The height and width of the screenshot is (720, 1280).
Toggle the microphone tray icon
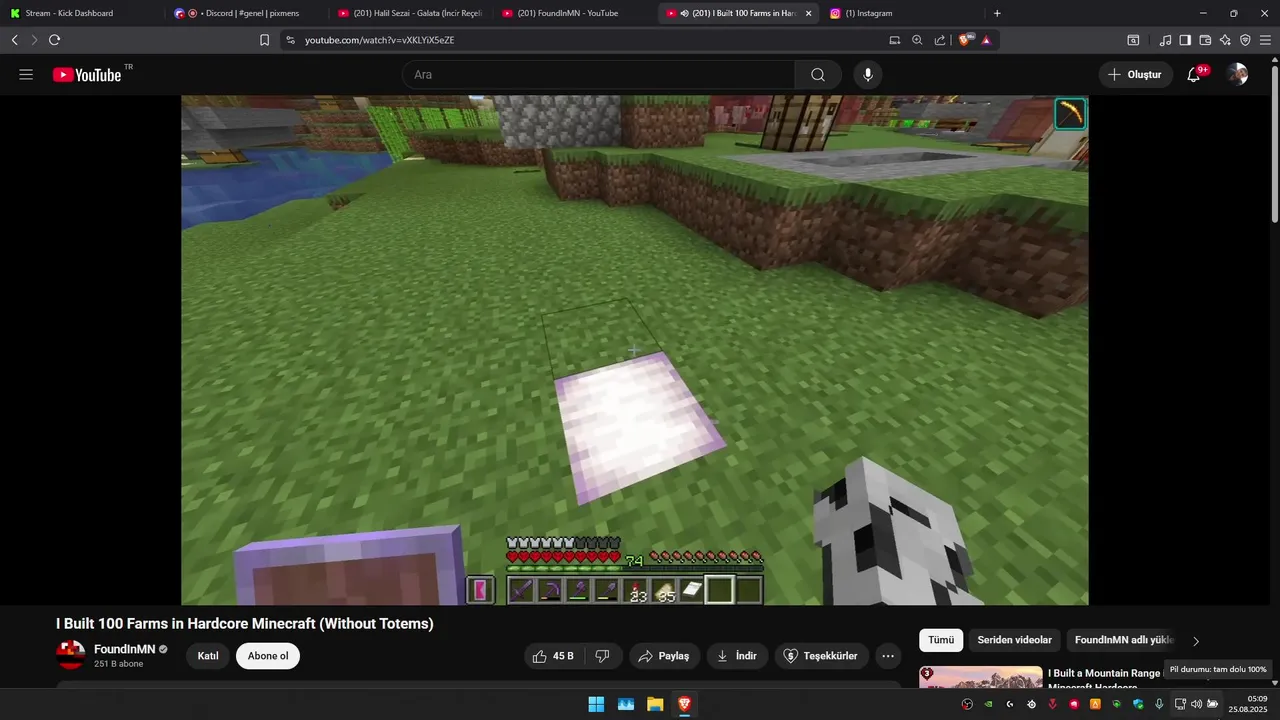coord(1159,704)
